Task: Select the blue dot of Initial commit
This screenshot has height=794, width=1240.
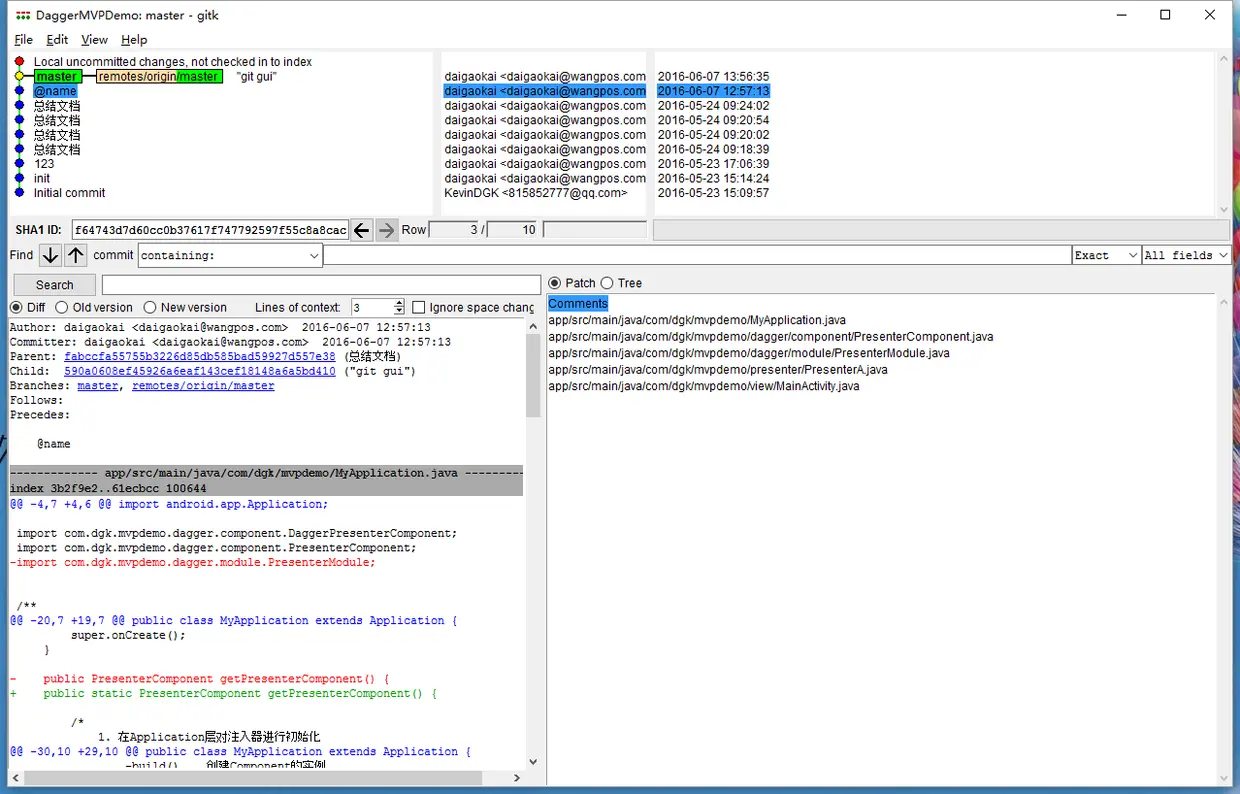Action: point(19,193)
